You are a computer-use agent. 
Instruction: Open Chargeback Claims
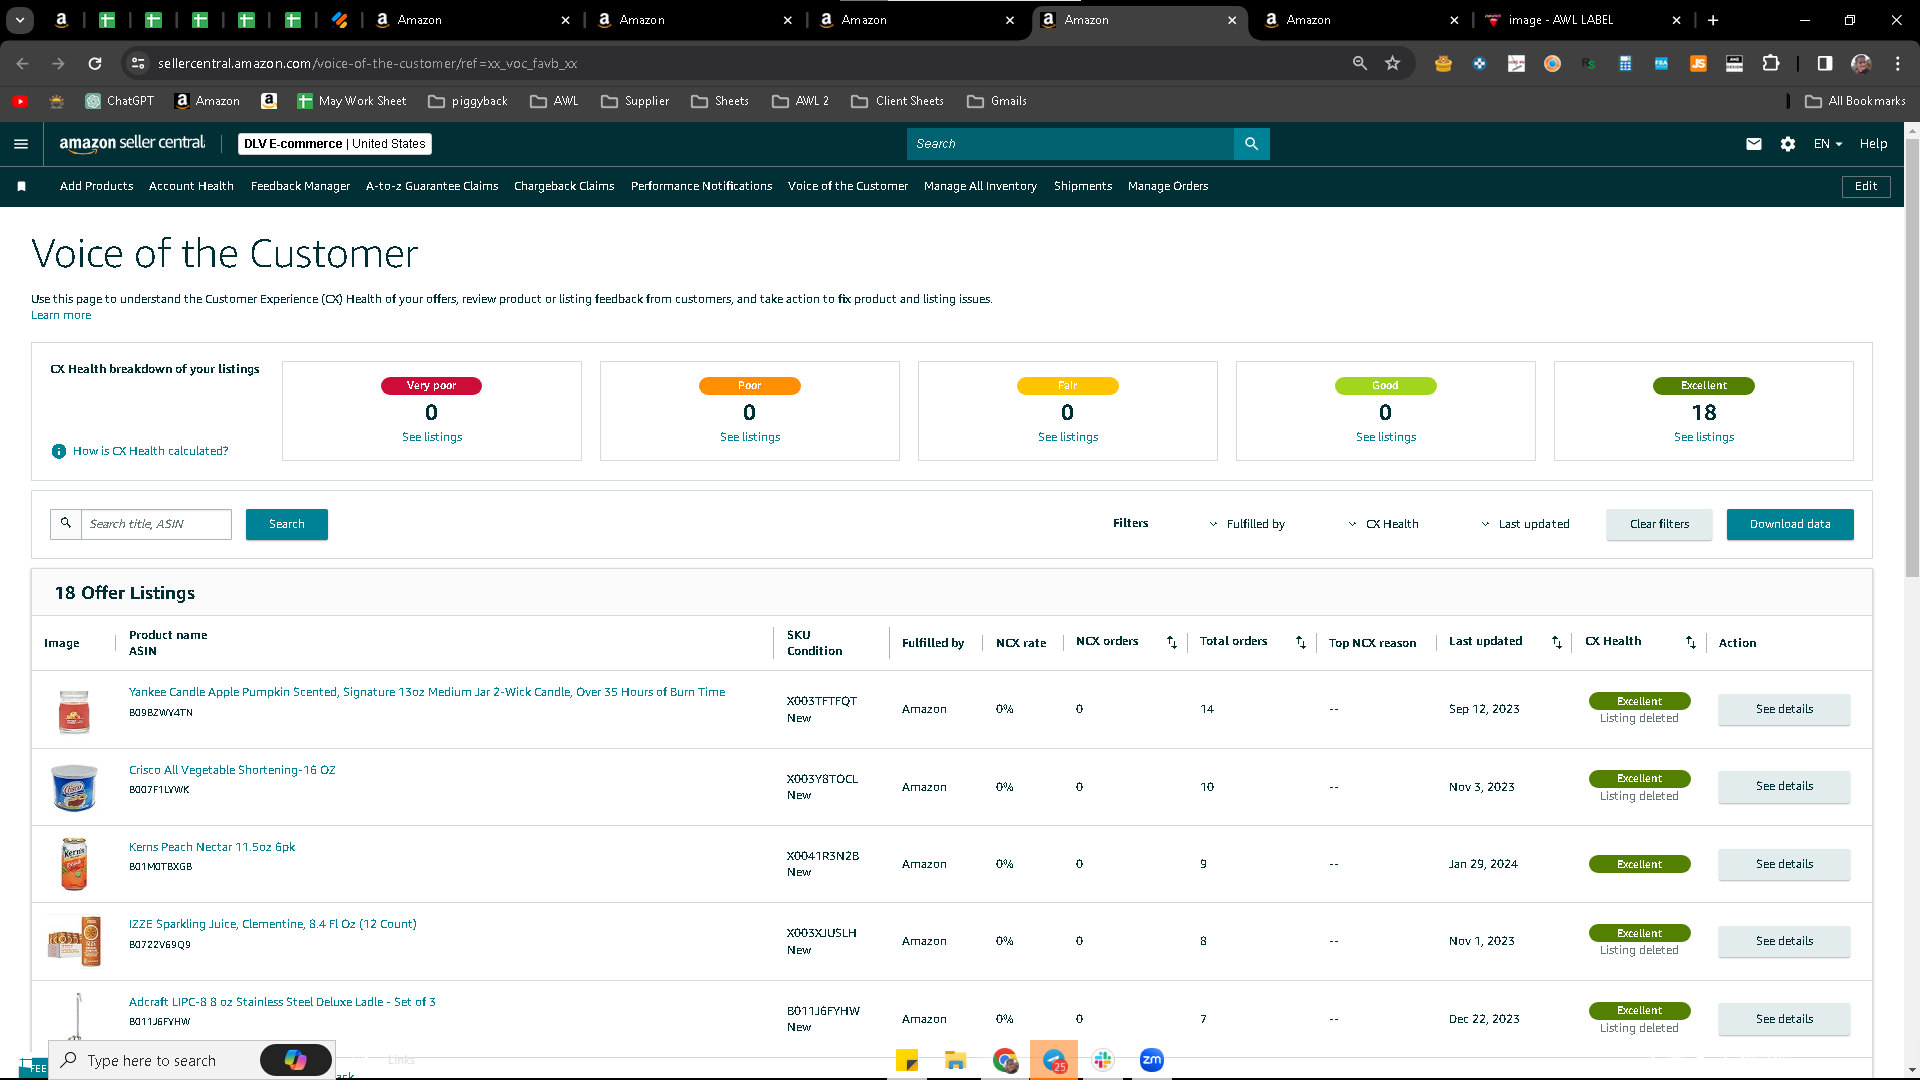coord(564,186)
